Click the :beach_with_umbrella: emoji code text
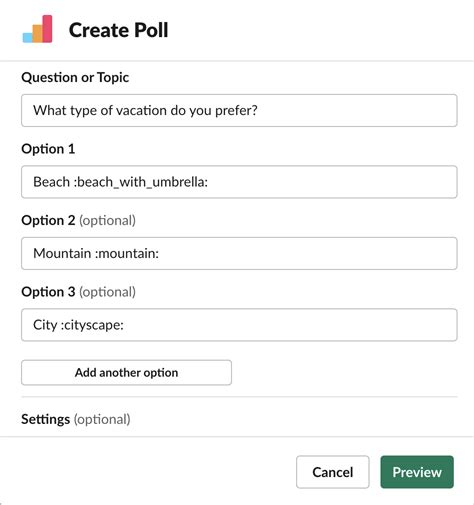The image size is (474, 505). pos(141,182)
